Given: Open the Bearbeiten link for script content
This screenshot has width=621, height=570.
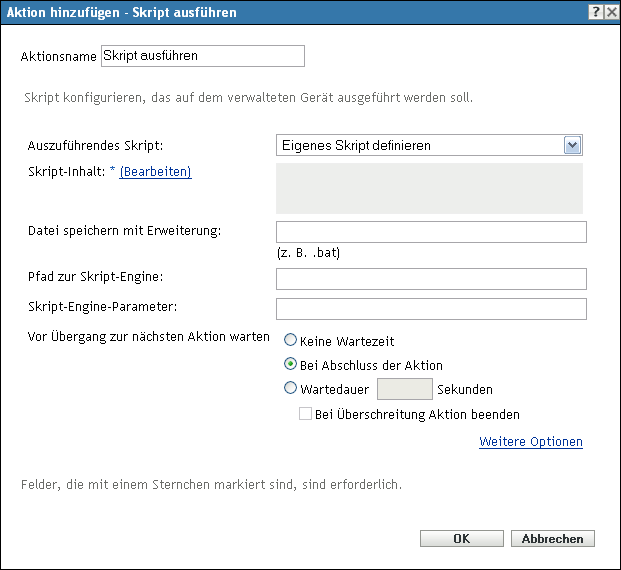Looking at the screenshot, I should coord(155,172).
